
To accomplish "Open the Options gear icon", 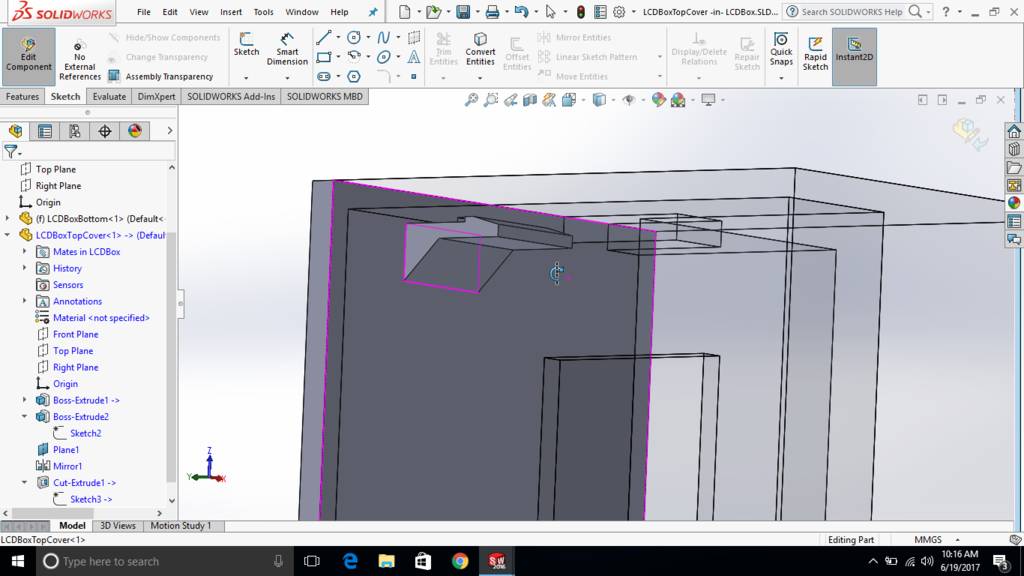I will click(619, 12).
